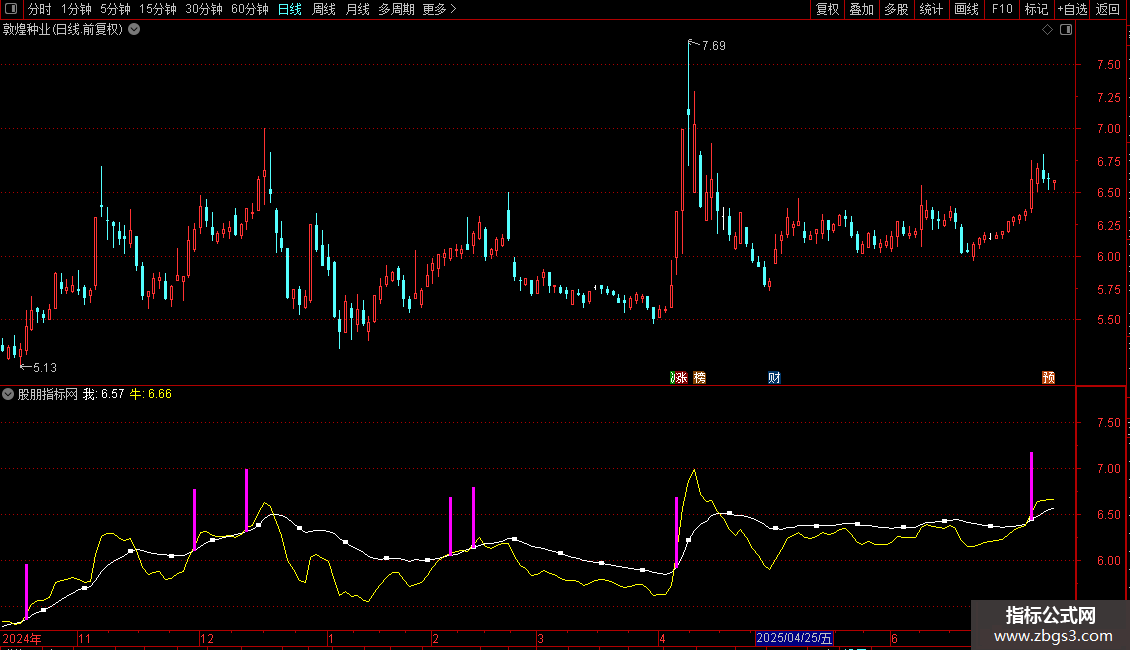Click the green 涨 event marker

679,378
